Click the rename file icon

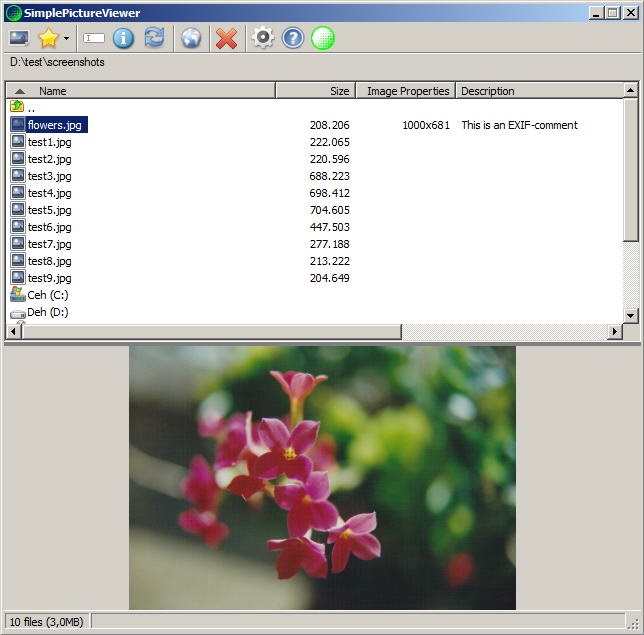coord(94,38)
